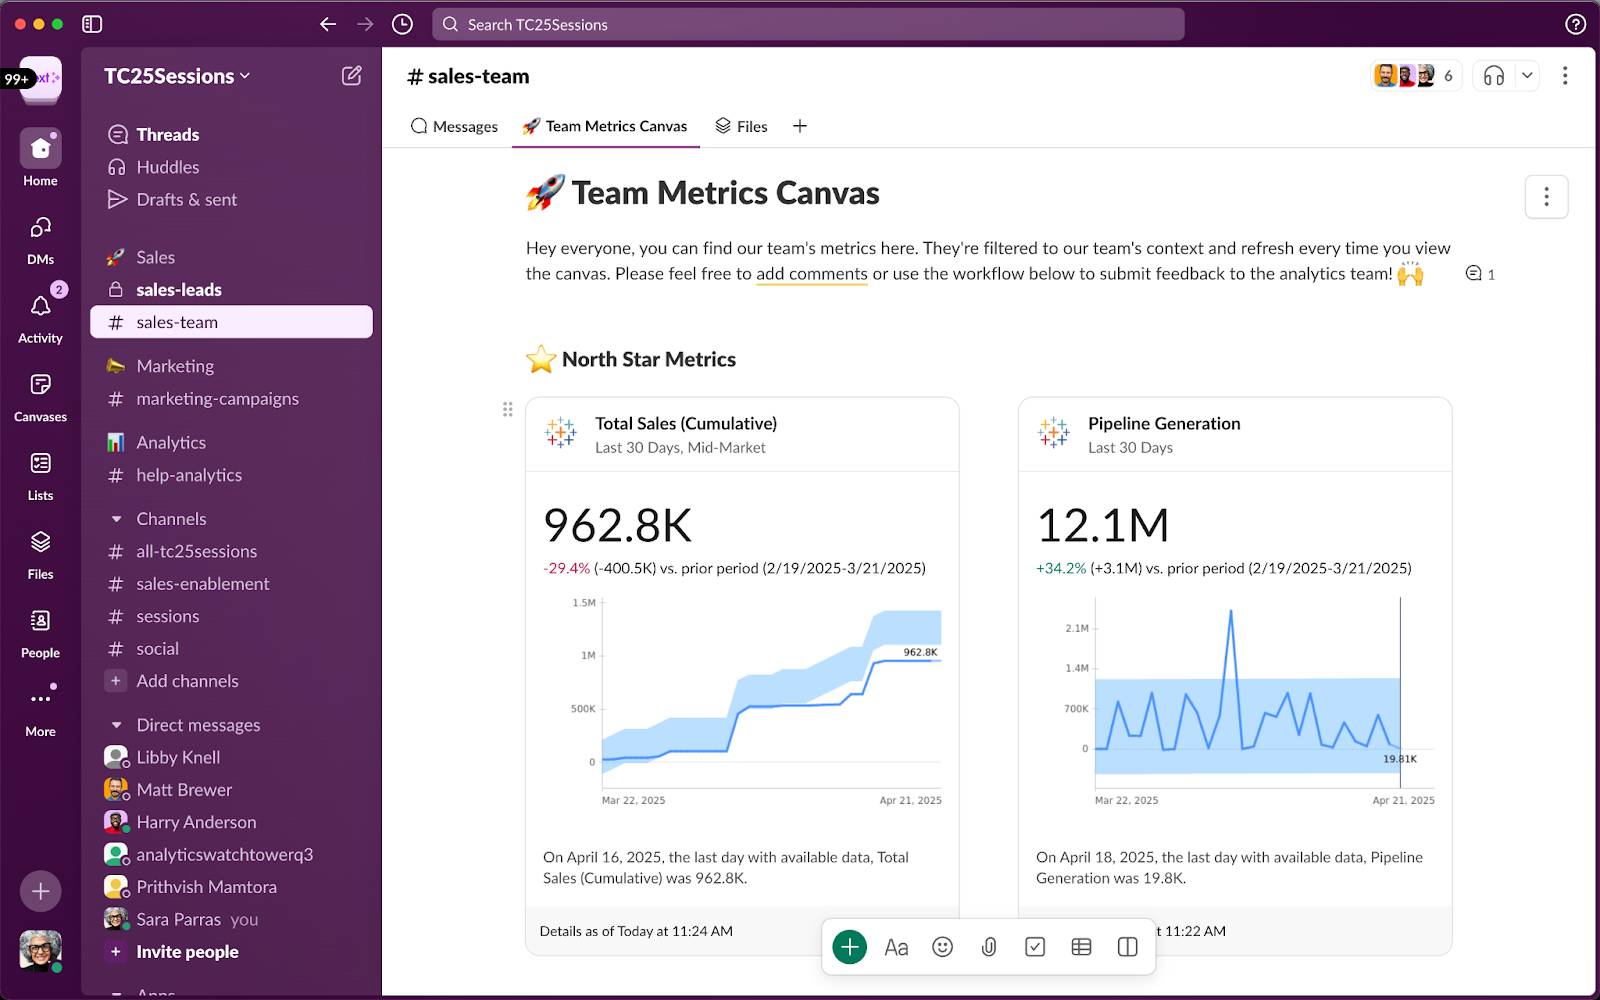Open the sales-team channel name header

click(468, 76)
